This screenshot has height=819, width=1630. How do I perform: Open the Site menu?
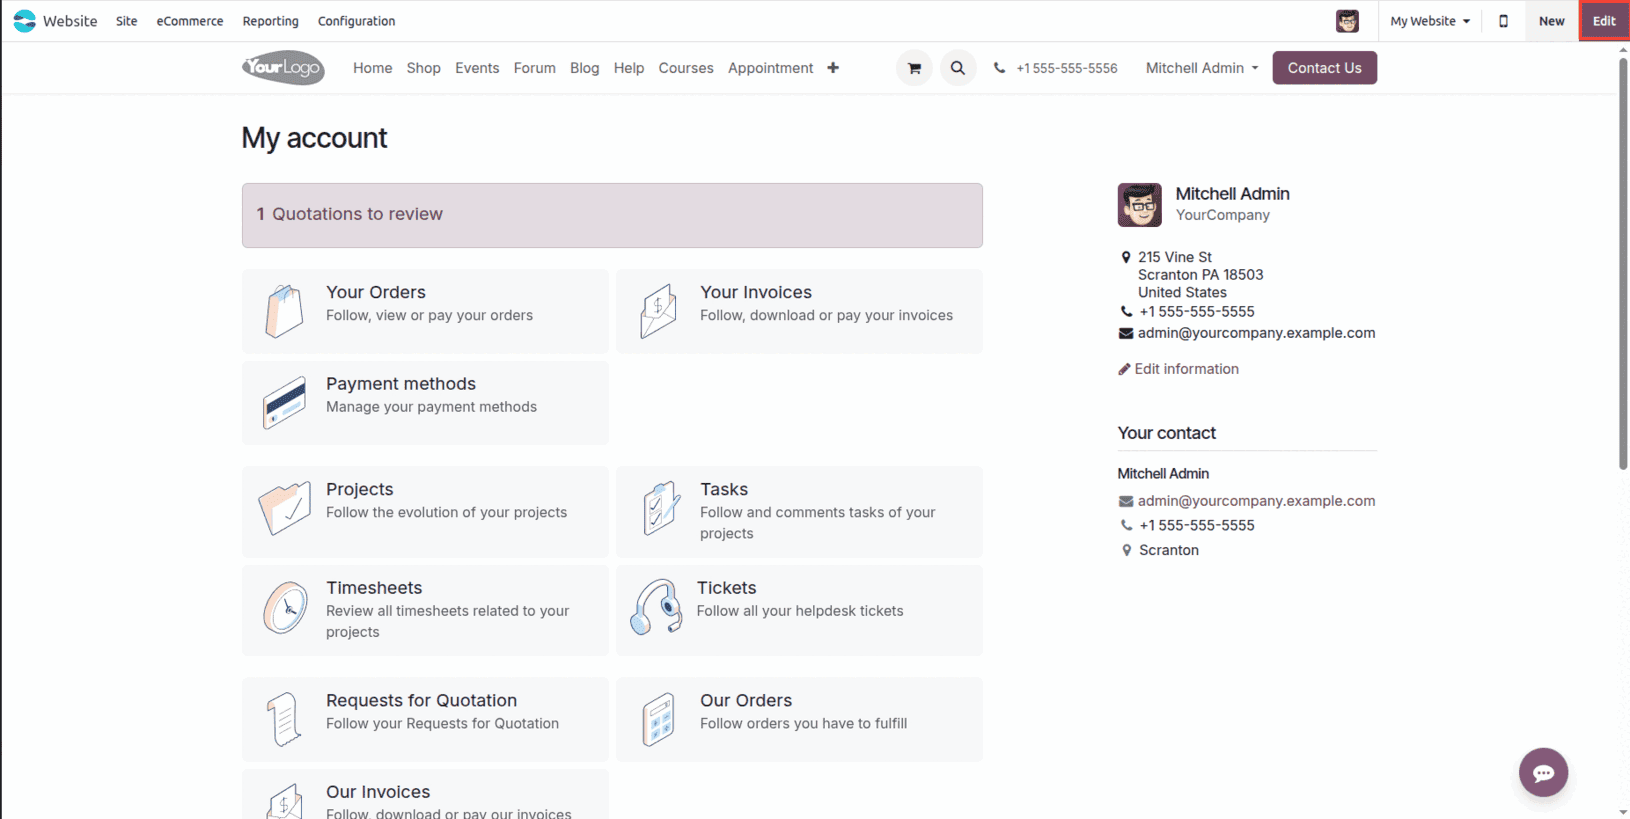click(126, 21)
